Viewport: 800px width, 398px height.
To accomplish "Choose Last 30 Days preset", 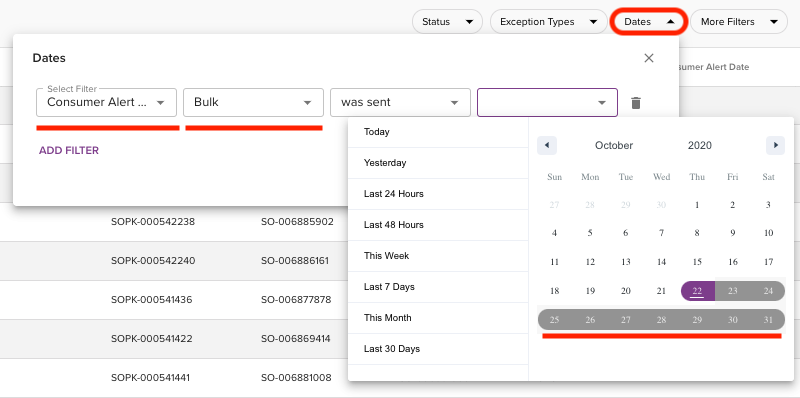I will tap(438, 349).
